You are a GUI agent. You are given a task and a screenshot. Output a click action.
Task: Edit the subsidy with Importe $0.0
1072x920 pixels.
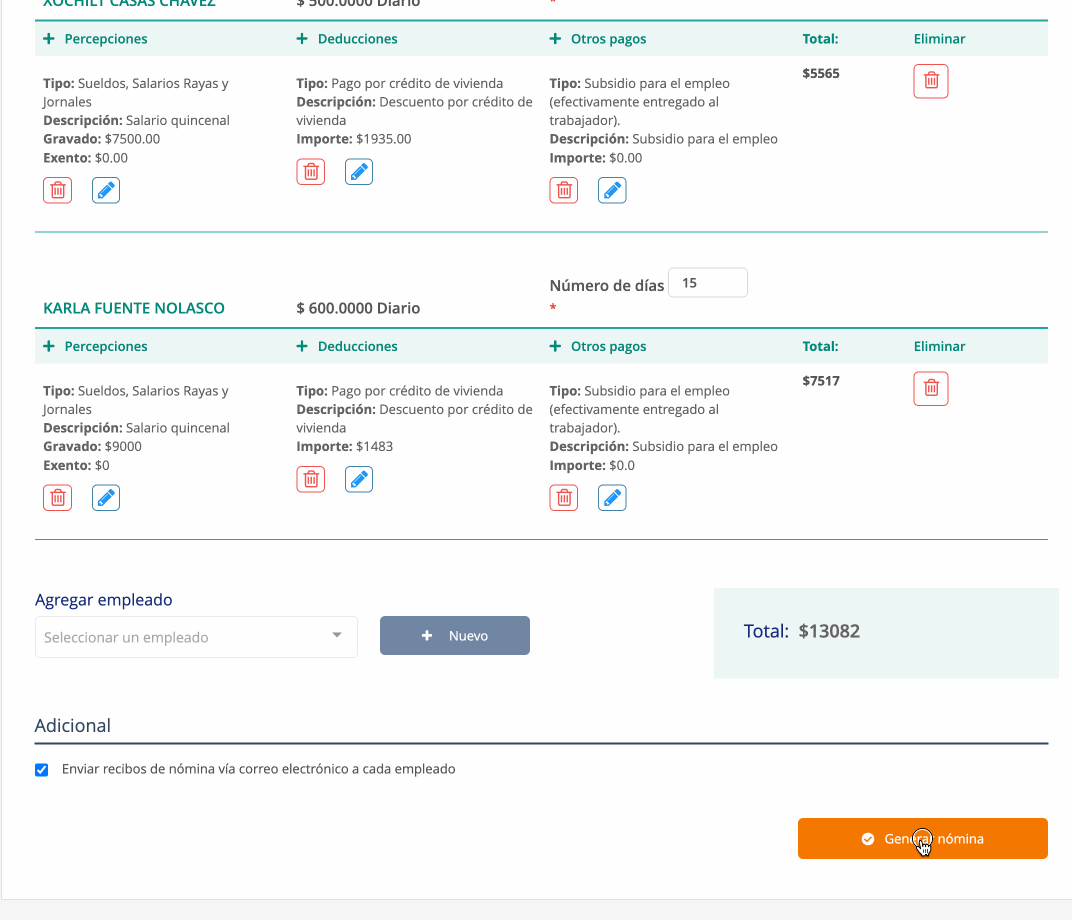click(x=612, y=498)
